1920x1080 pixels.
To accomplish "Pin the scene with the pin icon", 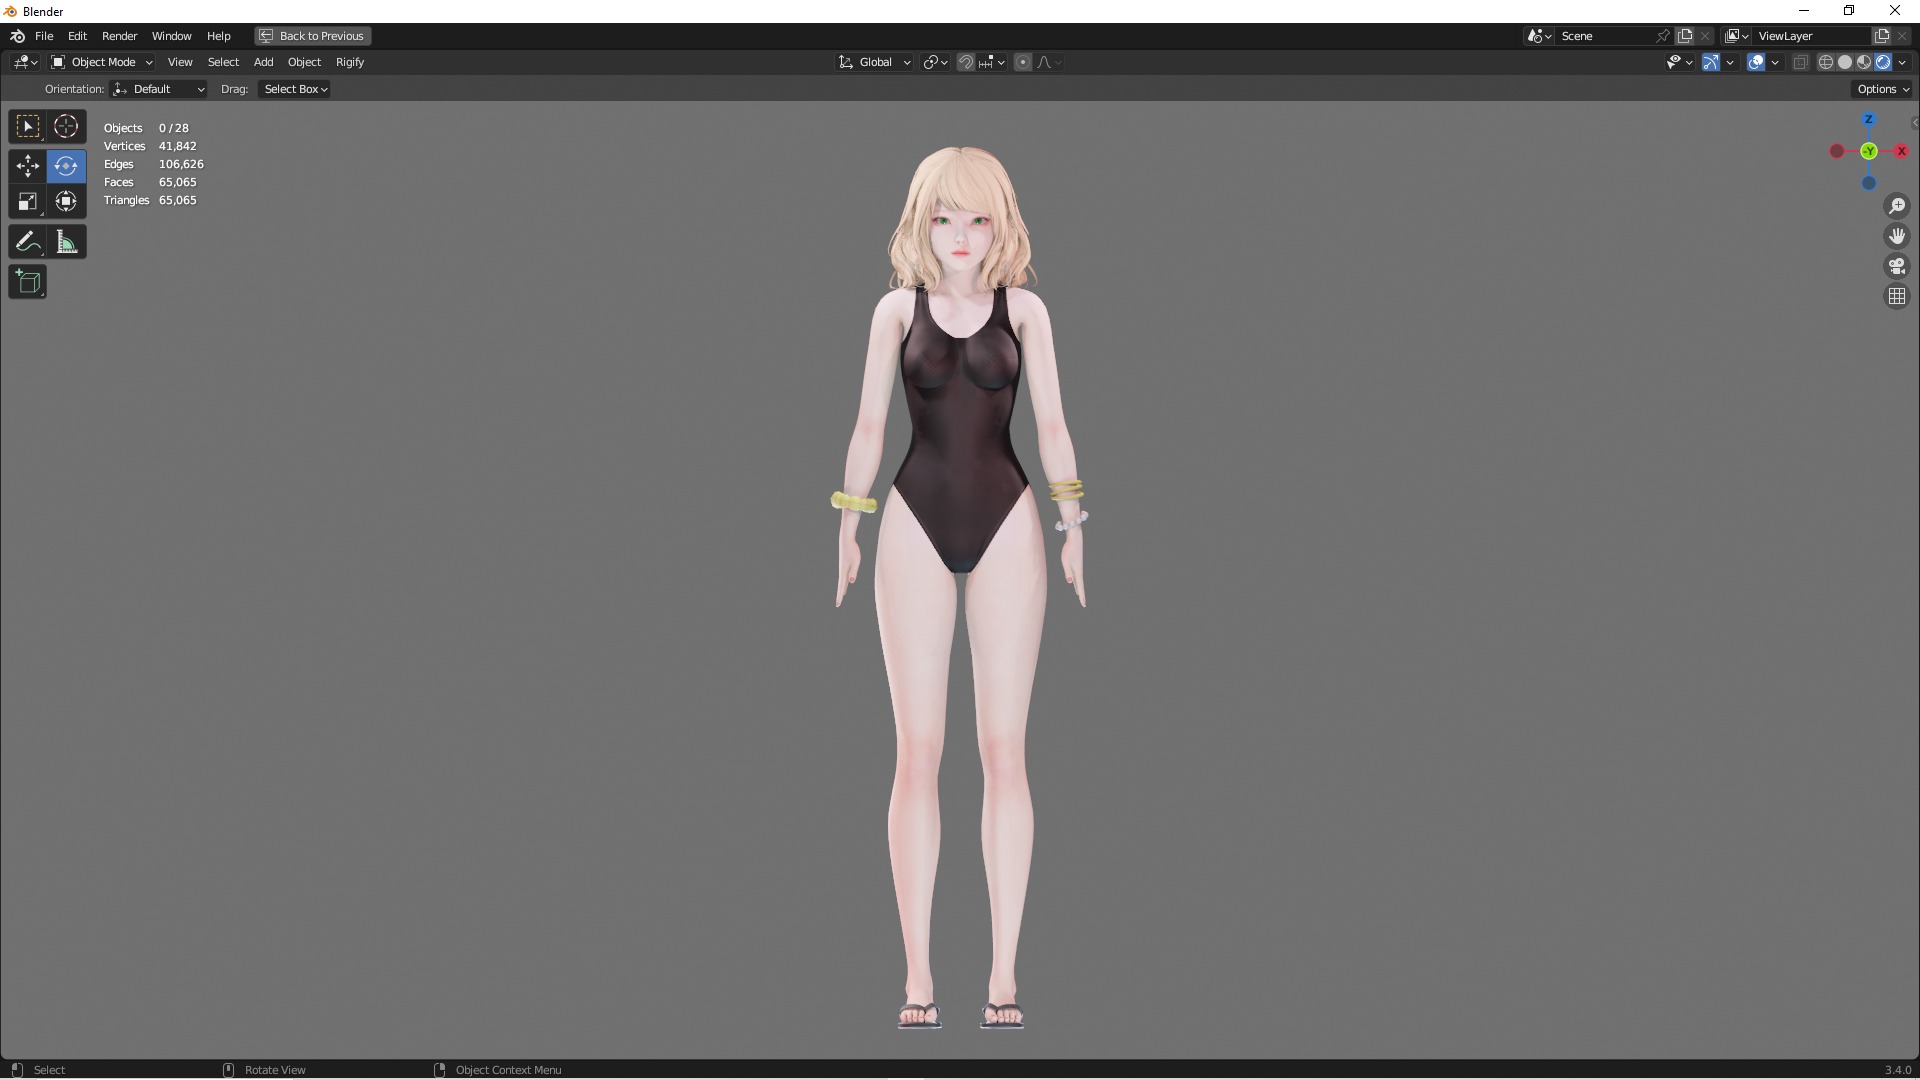I will 1662,36.
